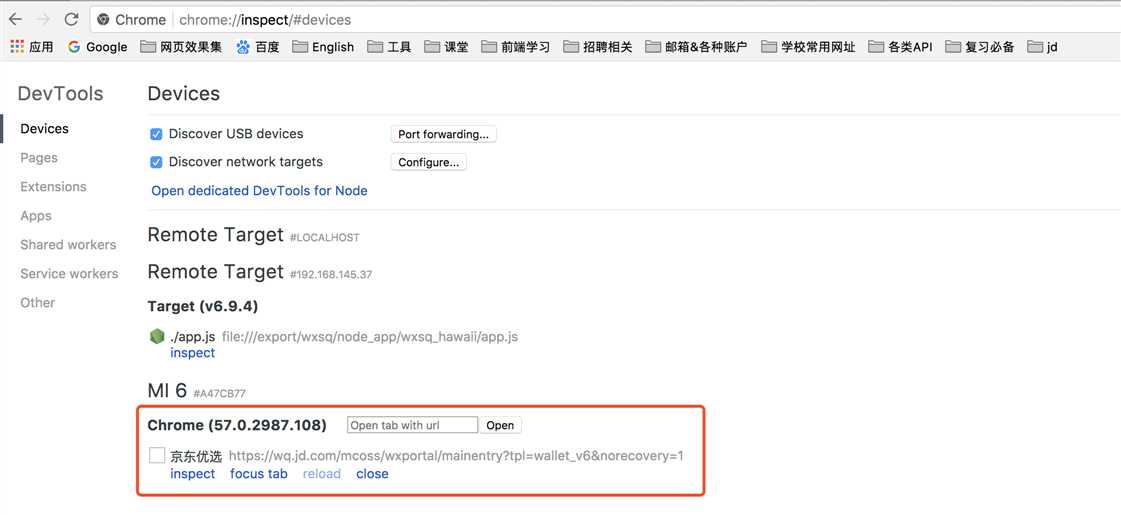Click the MI 6 device heading
The width and height of the screenshot is (1121, 515).
[167, 391]
